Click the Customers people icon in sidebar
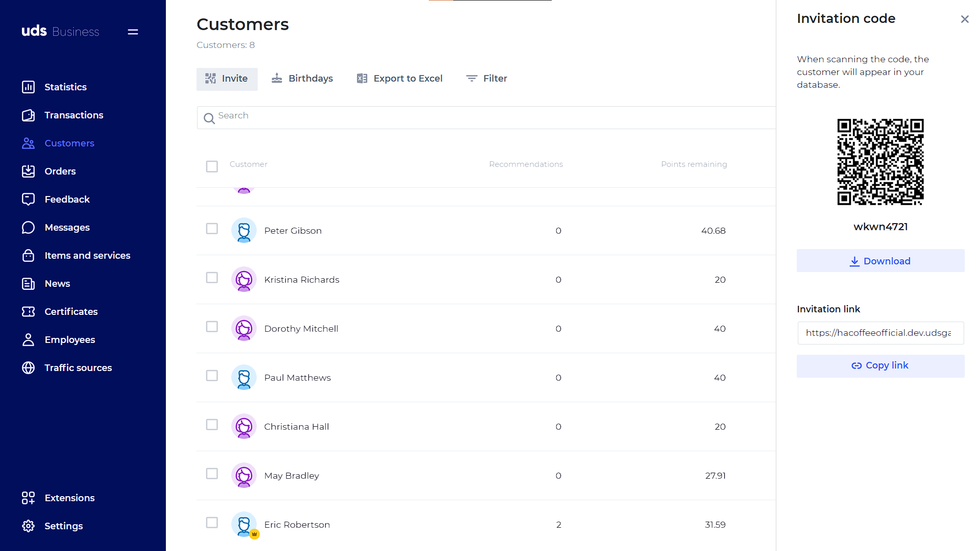980x551 pixels. [x=28, y=143]
